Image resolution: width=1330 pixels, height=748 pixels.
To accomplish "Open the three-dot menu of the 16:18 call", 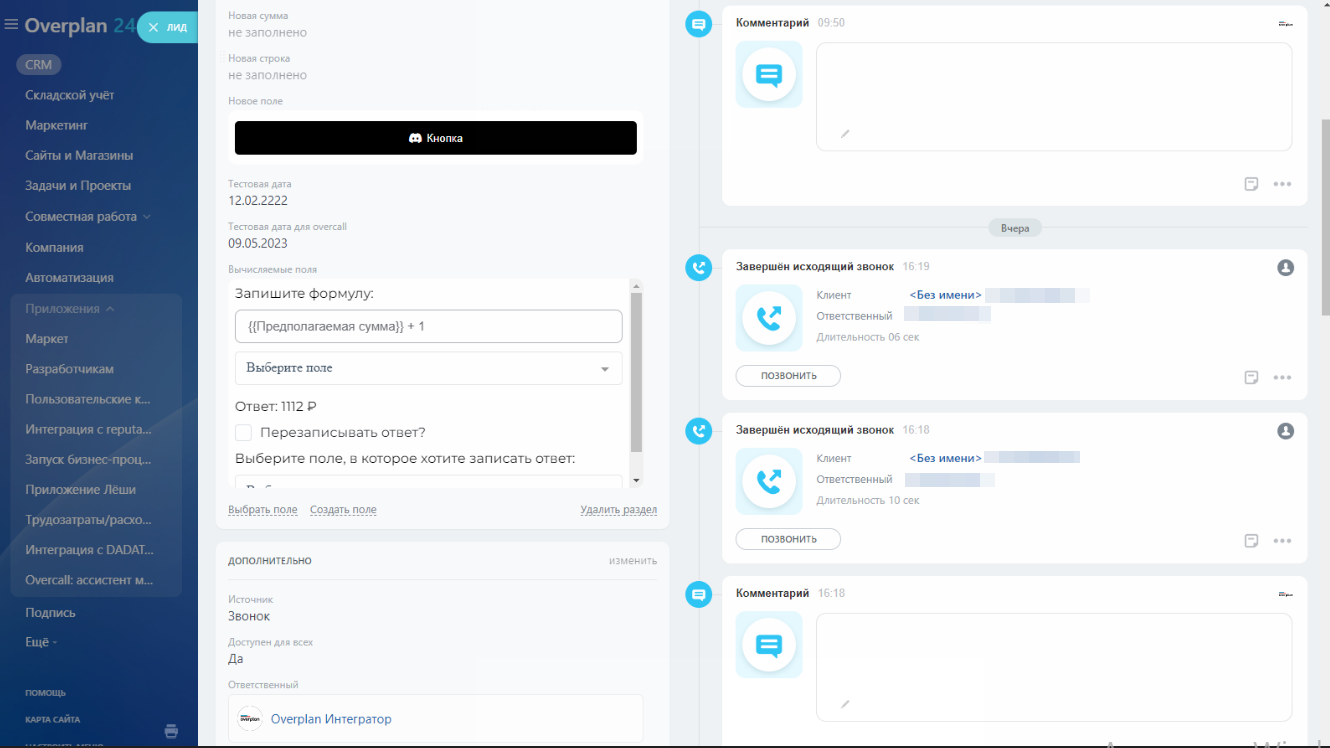I will click(x=1283, y=541).
